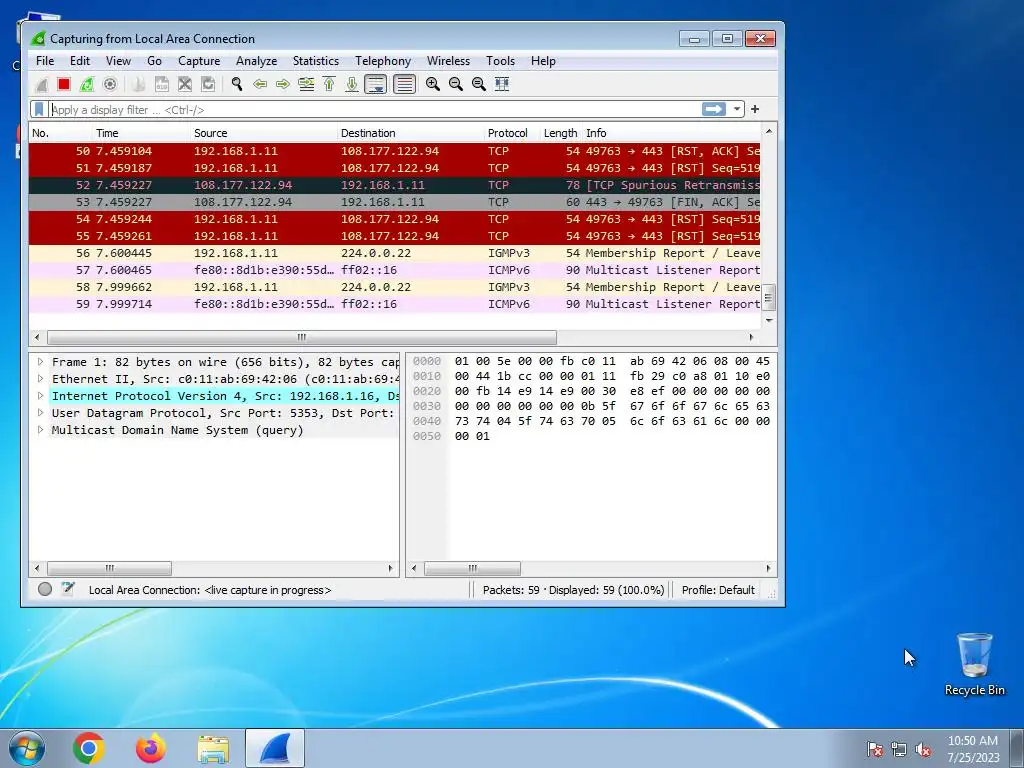Stop the running capture with red square
This screenshot has width=1024, height=768.
click(63, 84)
